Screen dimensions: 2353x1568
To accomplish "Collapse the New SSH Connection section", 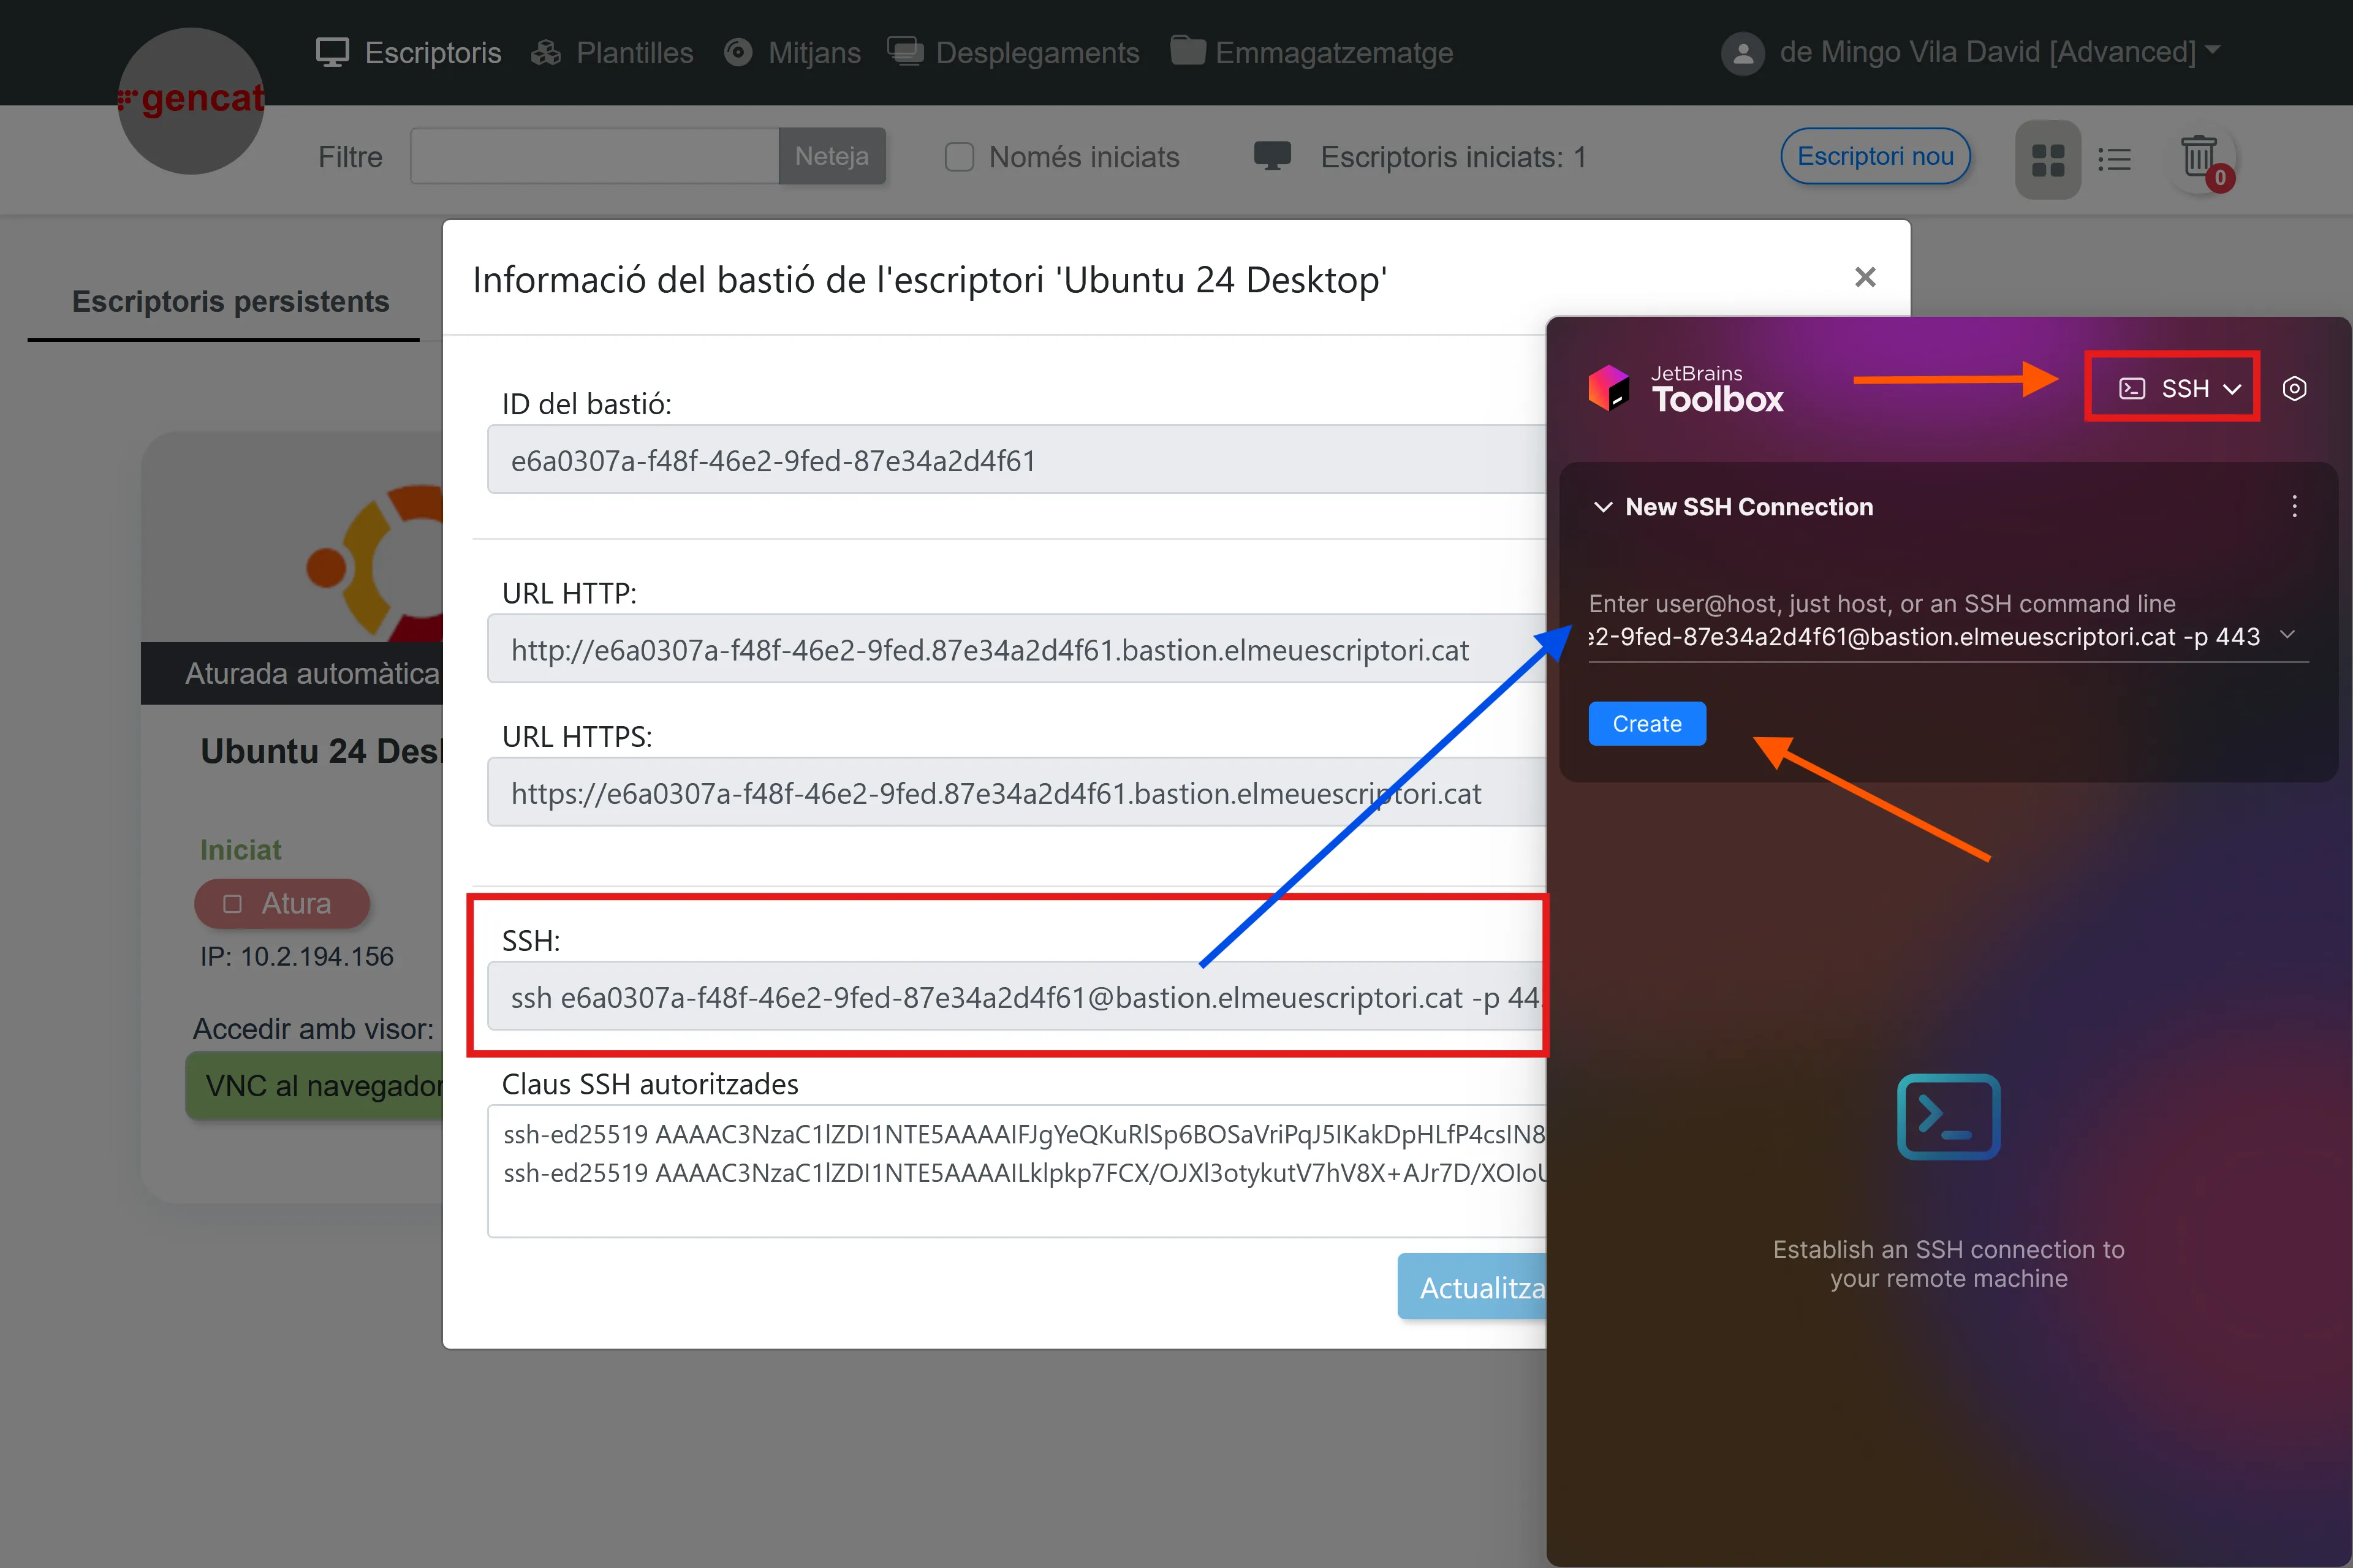I will tap(1603, 507).
